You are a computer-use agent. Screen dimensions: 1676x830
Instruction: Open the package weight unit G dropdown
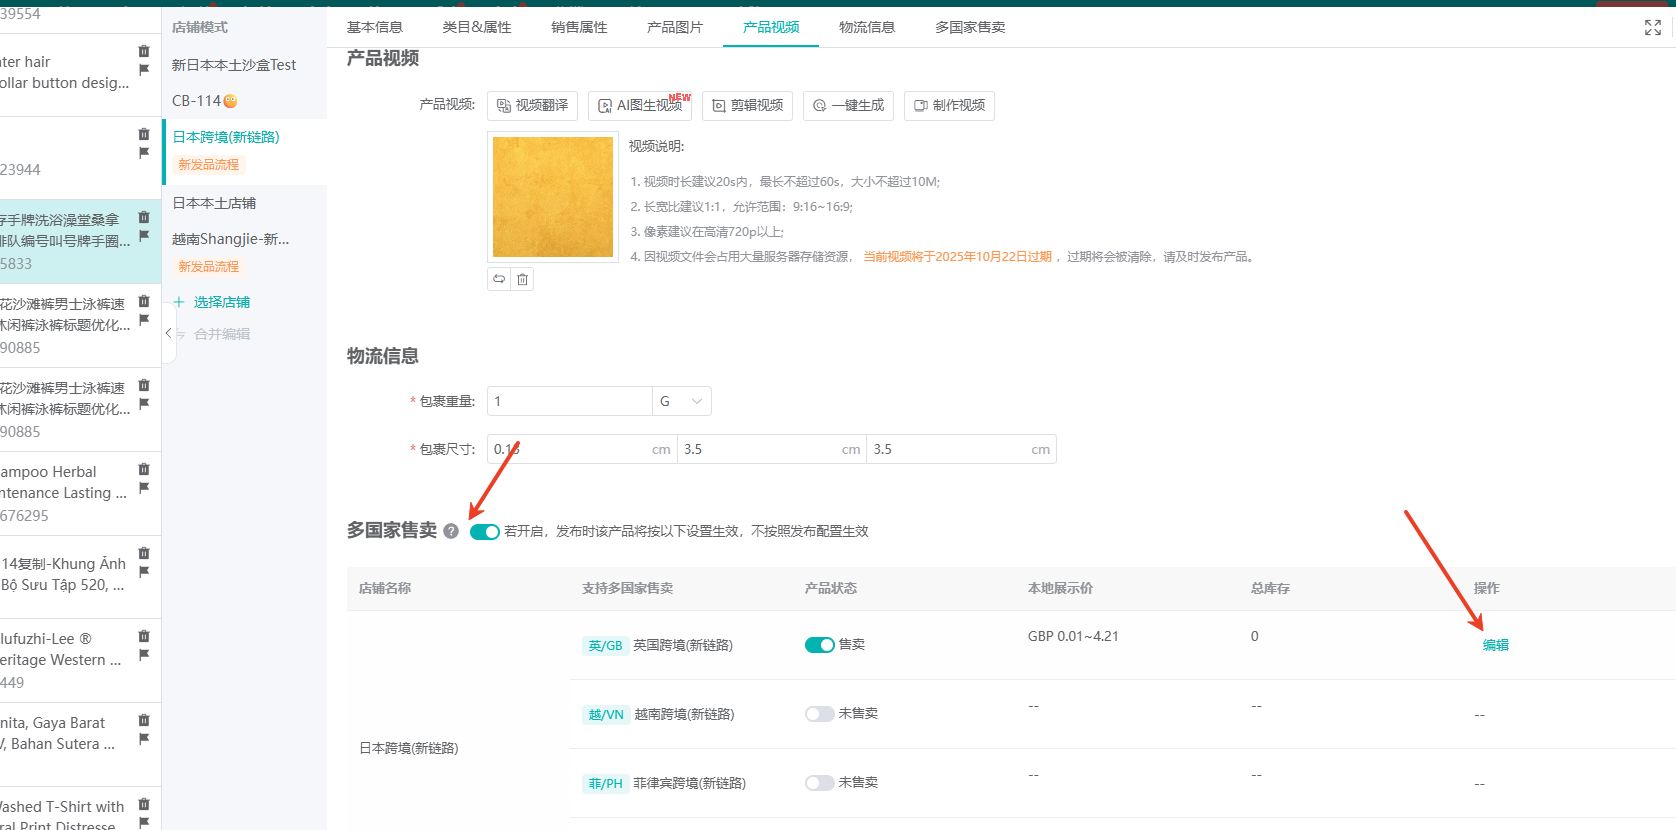click(681, 401)
